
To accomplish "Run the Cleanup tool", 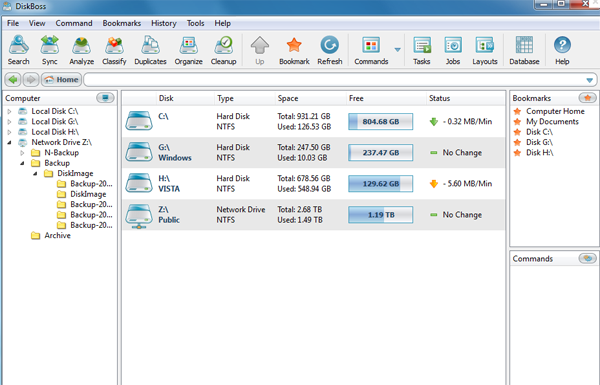I will (223, 50).
